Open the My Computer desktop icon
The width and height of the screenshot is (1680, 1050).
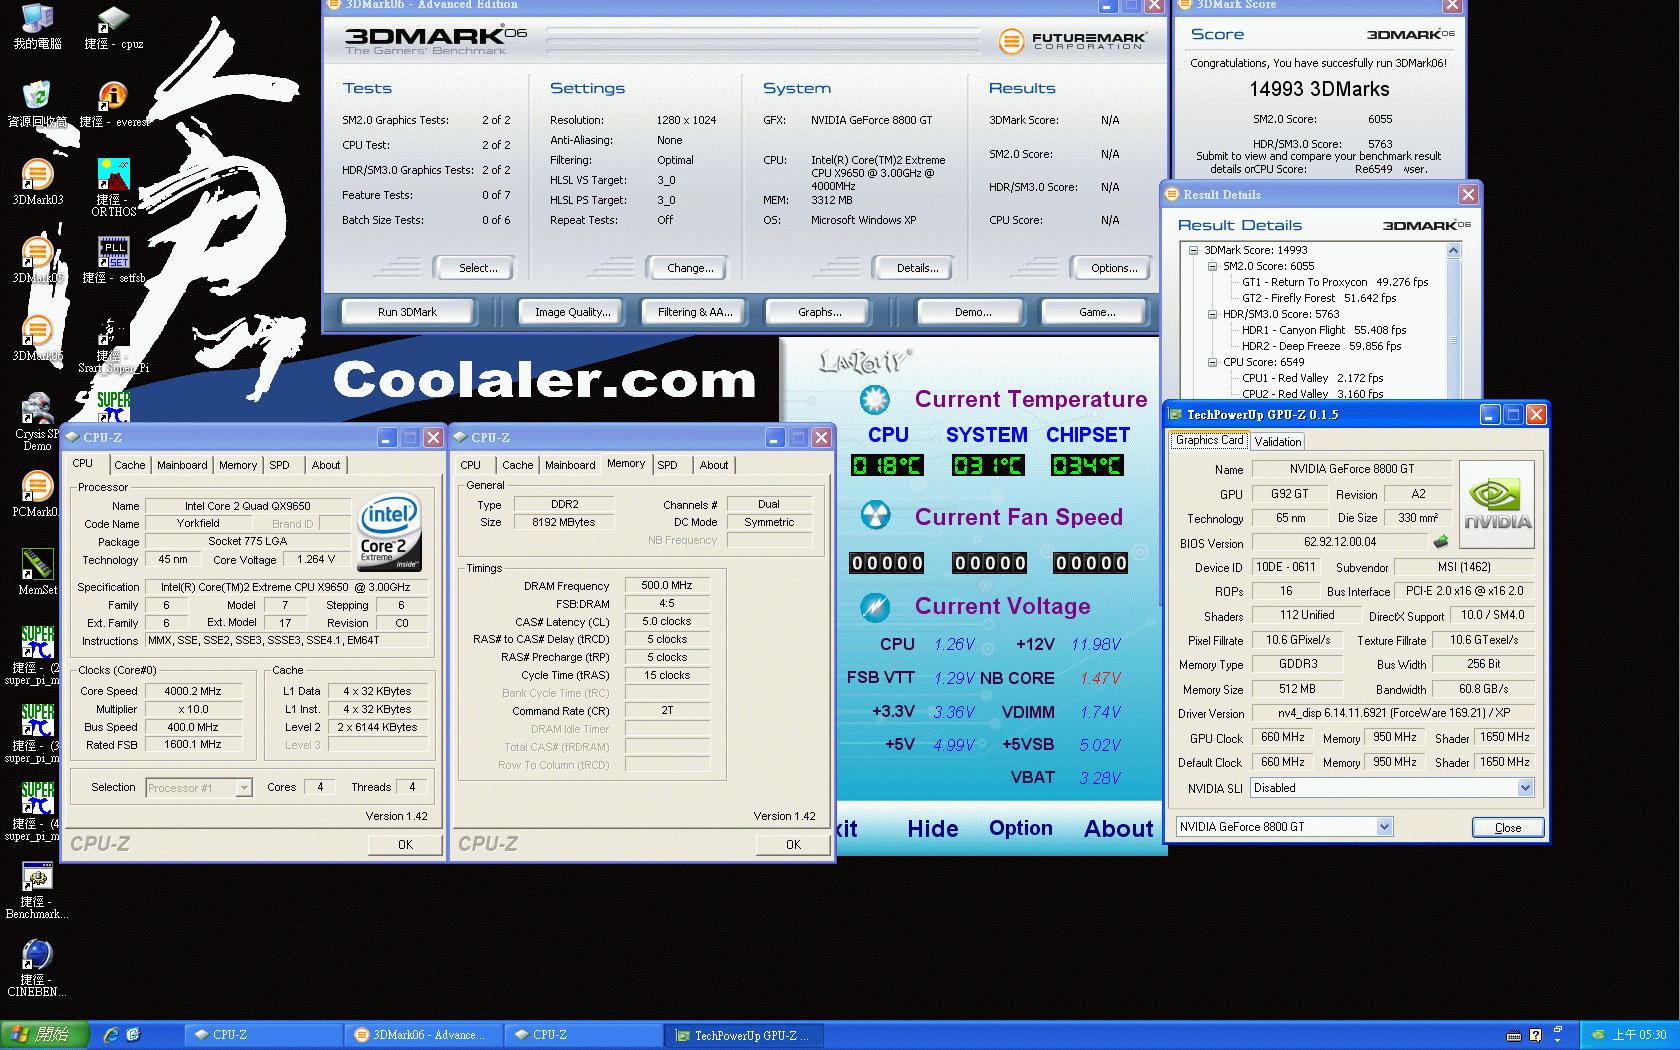coord(37,27)
